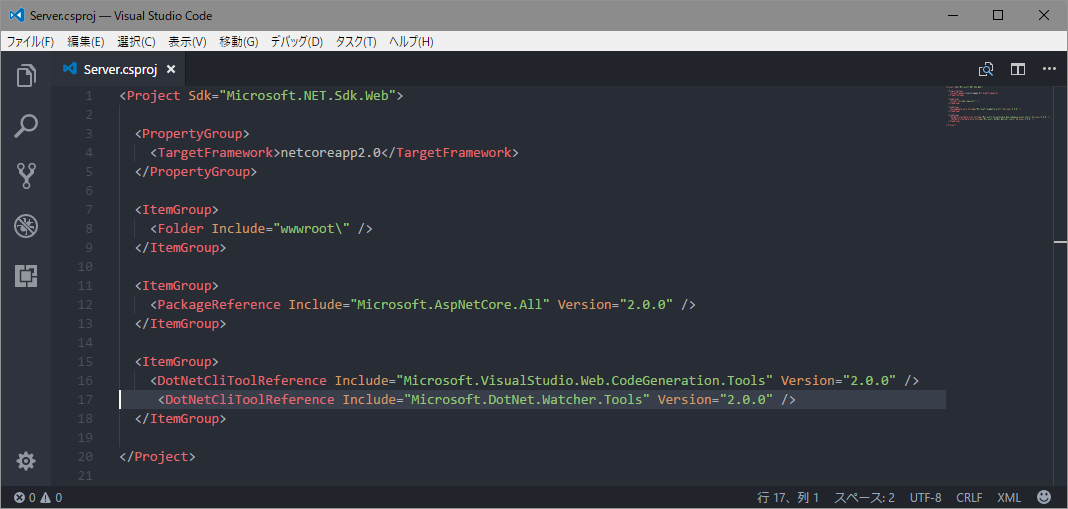Click opening ItemGroup tag on line 15
This screenshot has width=1068, height=509.
click(x=177, y=361)
